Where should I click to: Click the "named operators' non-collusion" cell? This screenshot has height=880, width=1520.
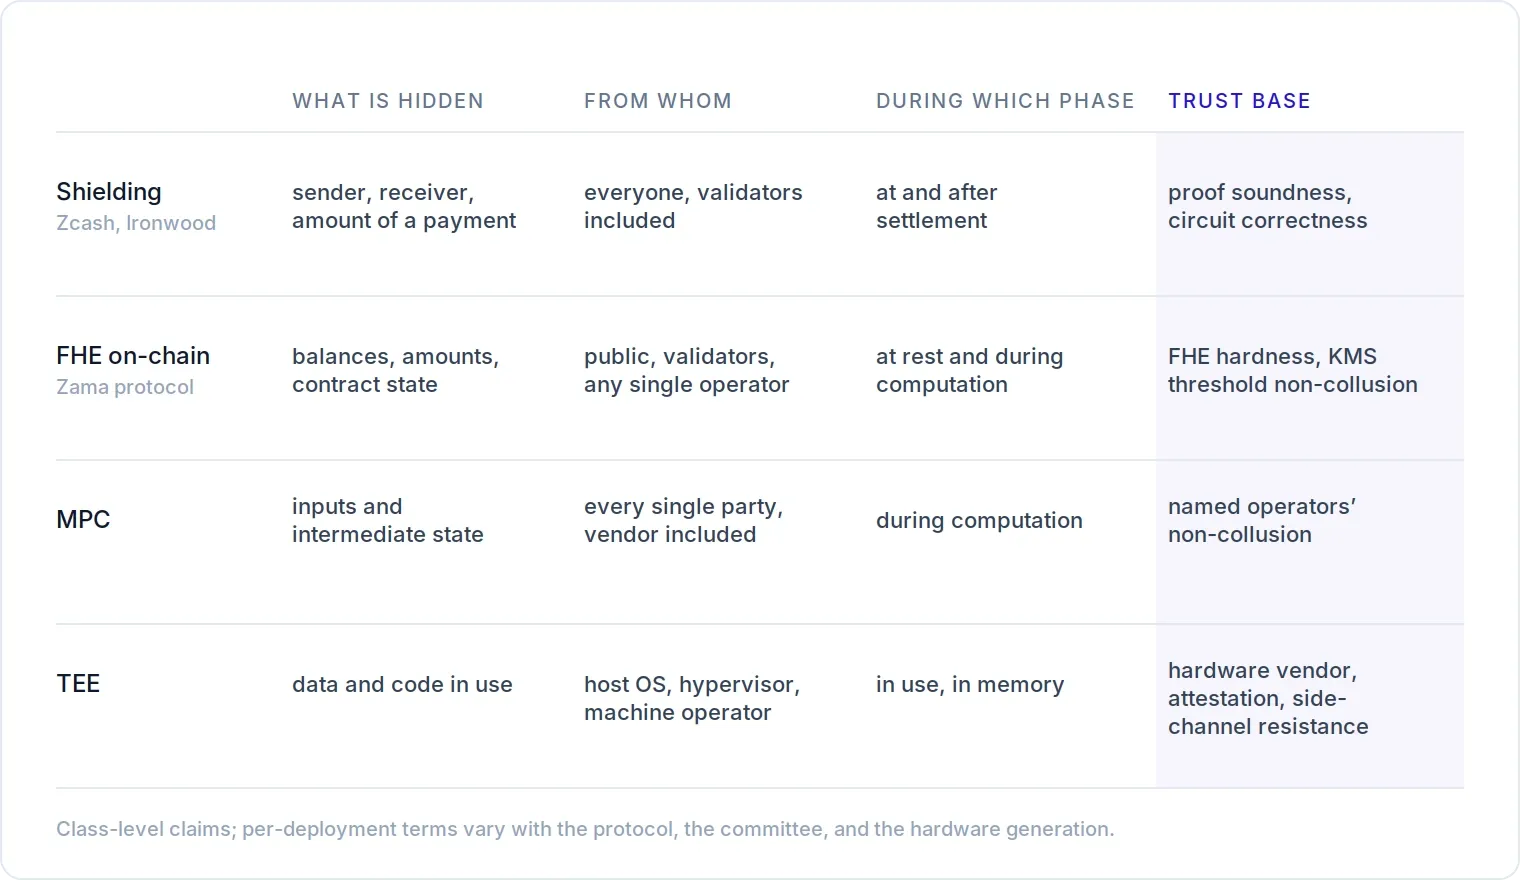point(1261,520)
